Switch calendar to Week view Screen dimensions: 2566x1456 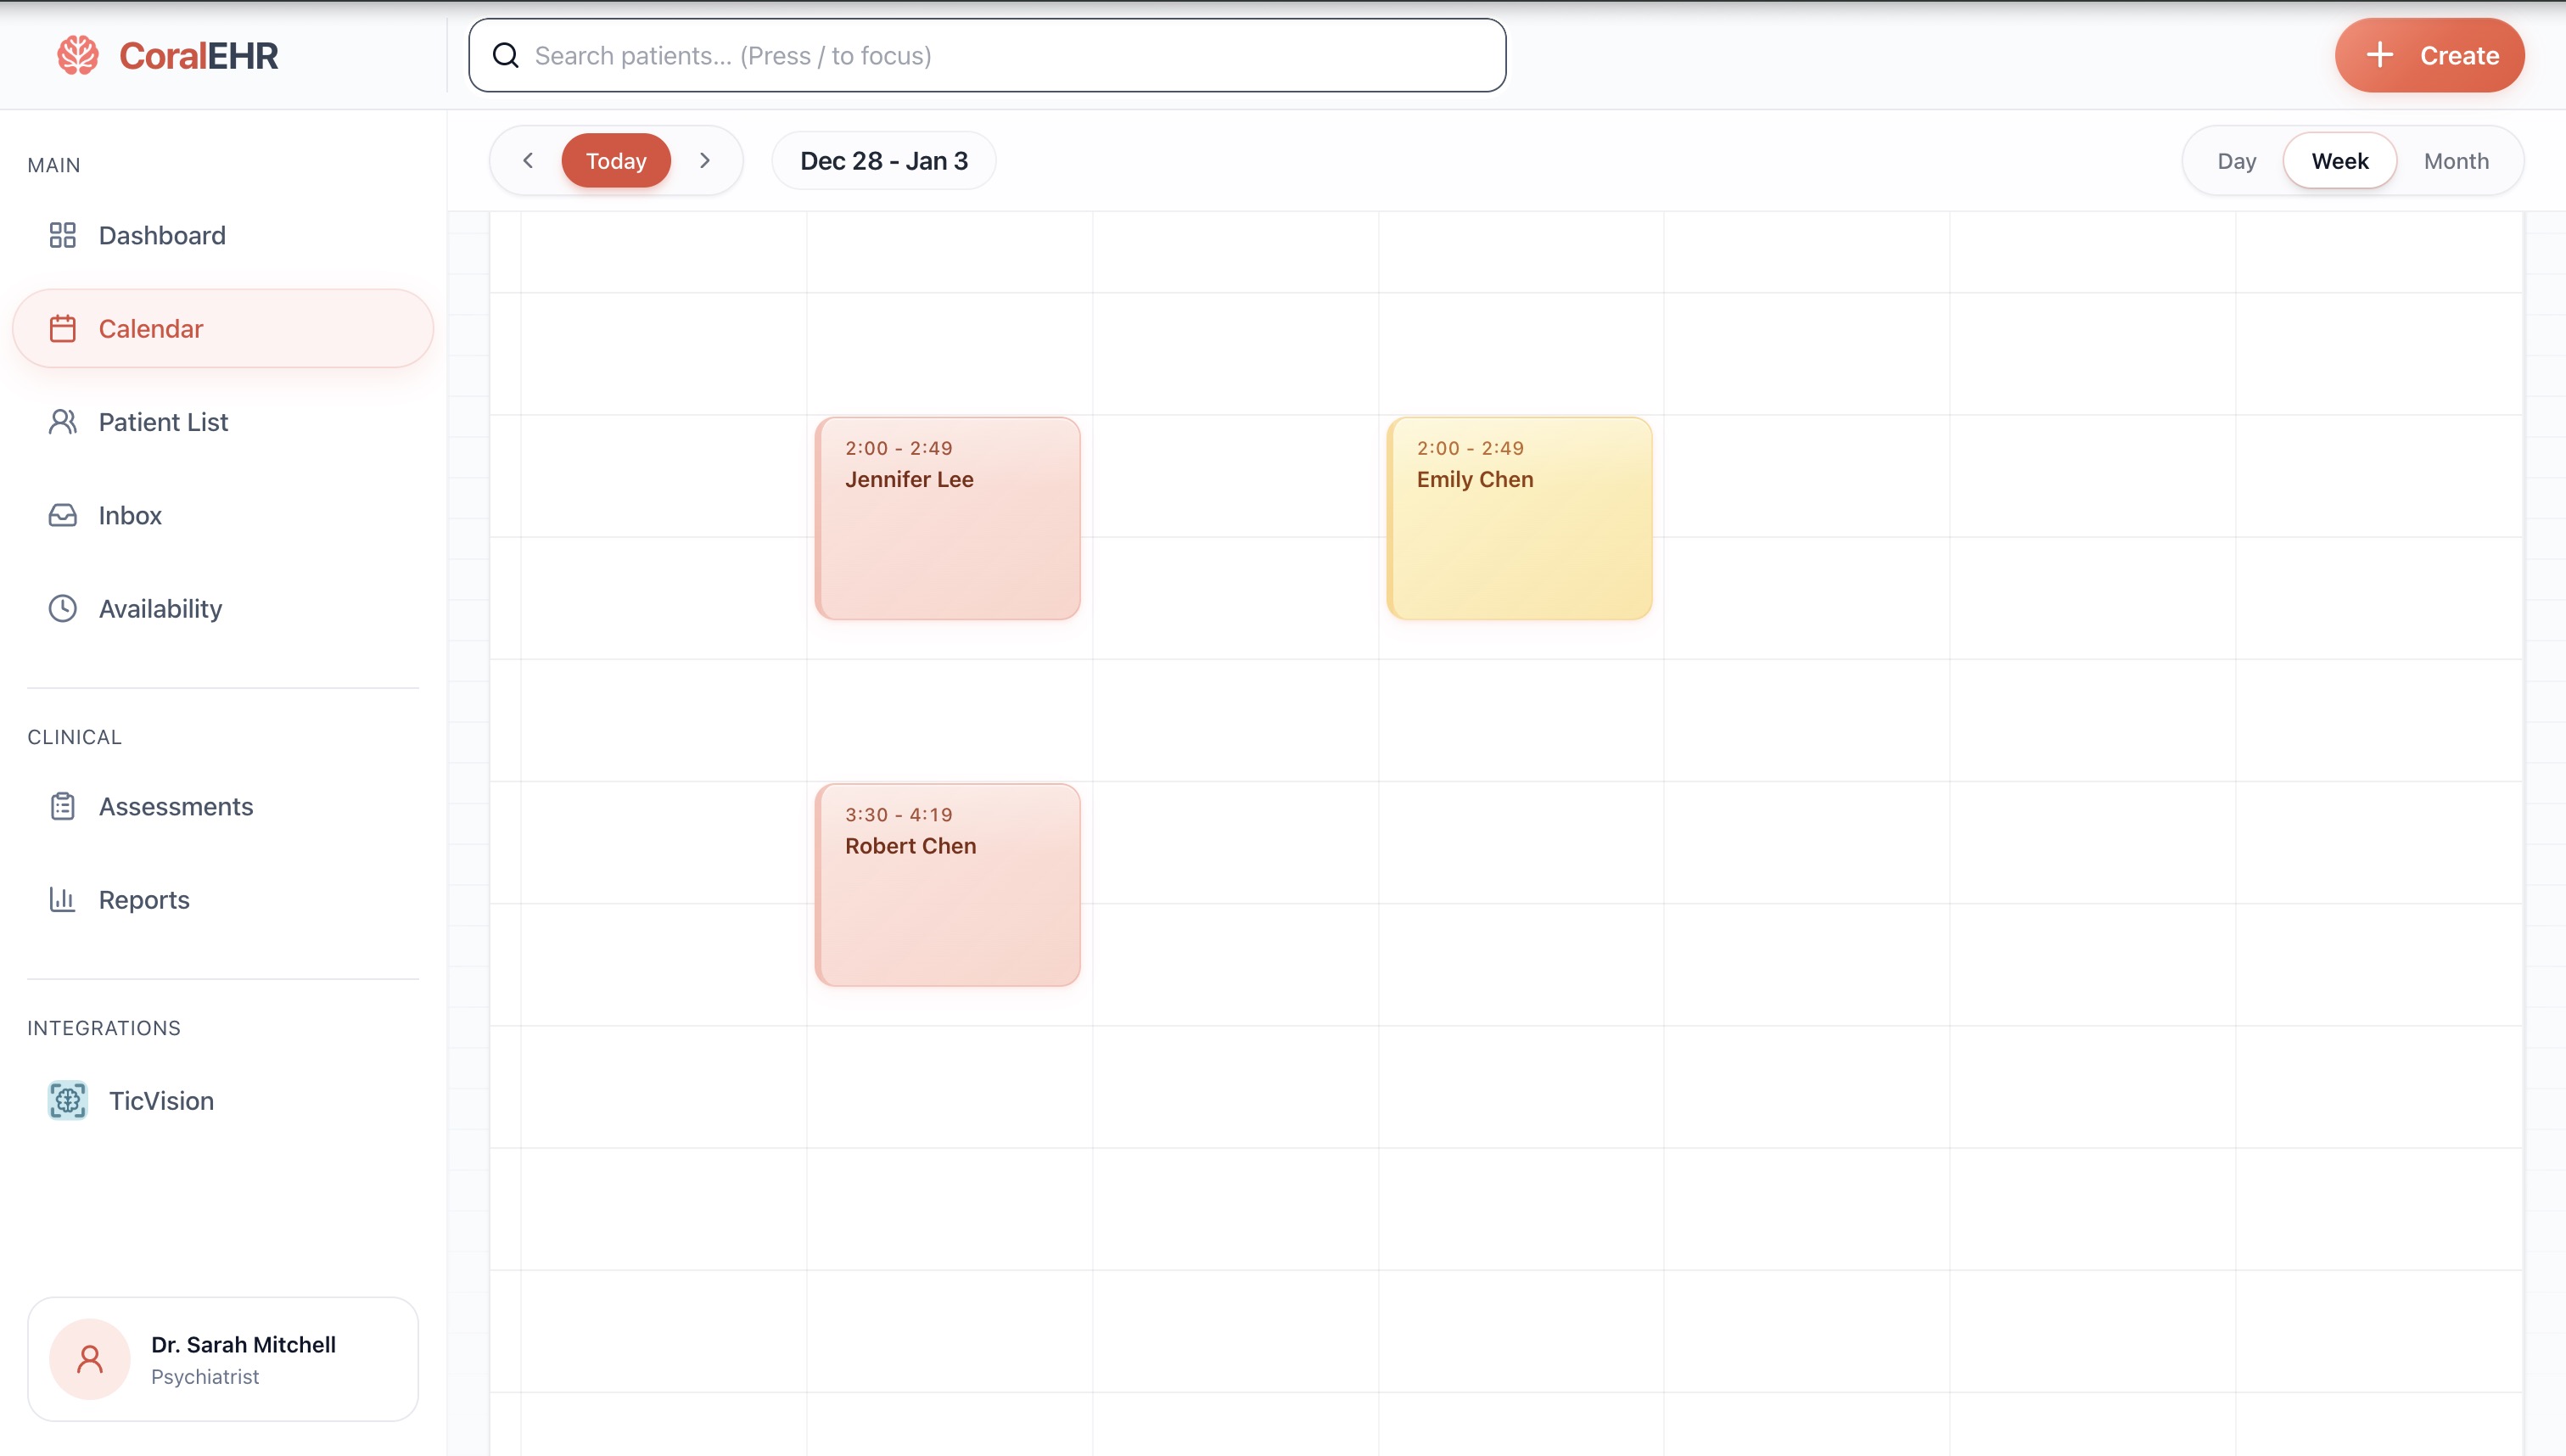coord(2340,161)
